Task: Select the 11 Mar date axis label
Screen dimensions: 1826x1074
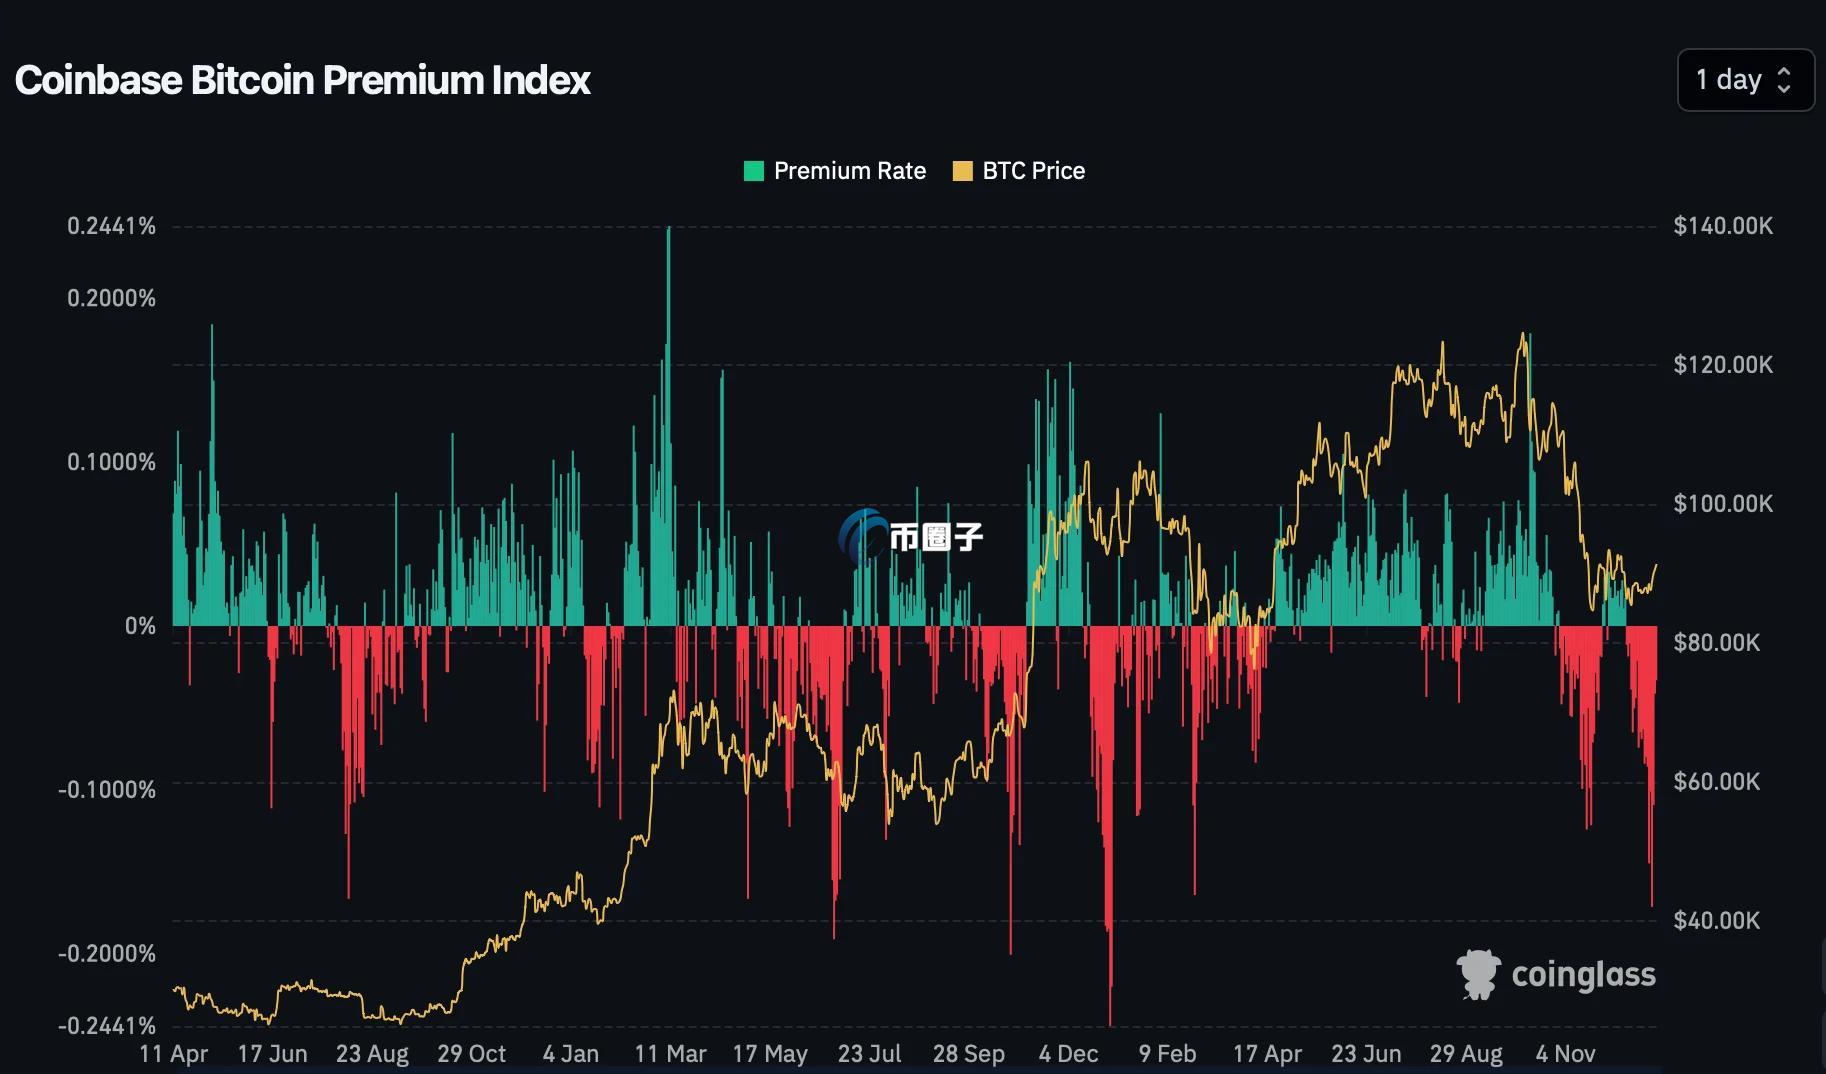Action: 670,1054
